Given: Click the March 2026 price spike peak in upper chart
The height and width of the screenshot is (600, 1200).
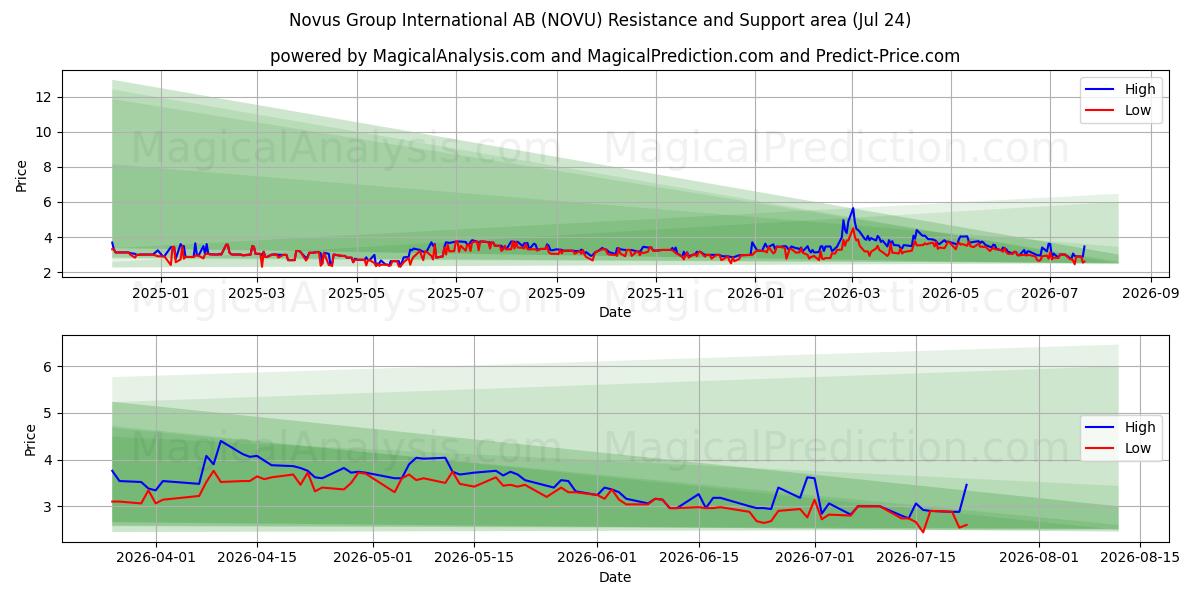Looking at the screenshot, I should coord(852,209).
